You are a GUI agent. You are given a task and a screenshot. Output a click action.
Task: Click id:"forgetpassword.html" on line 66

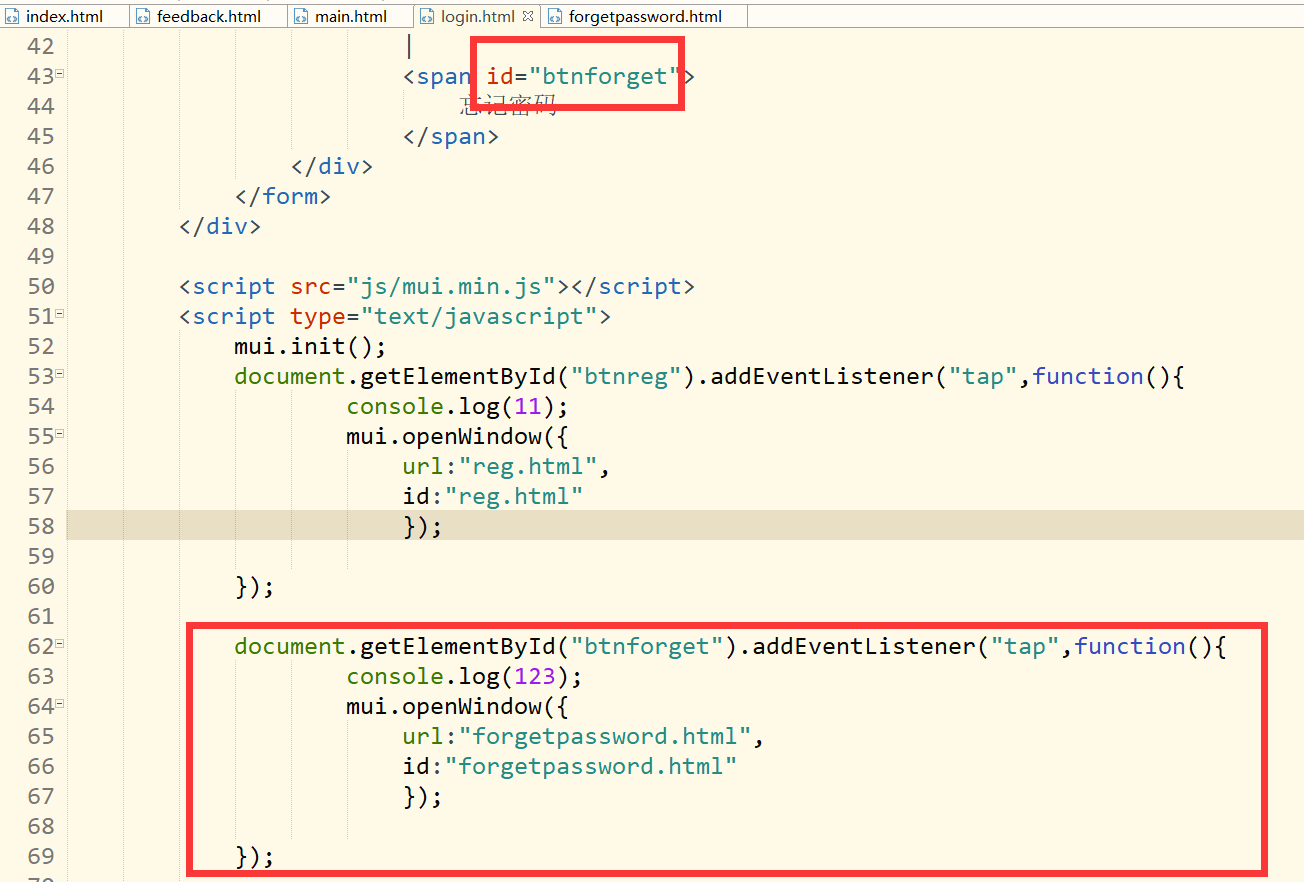coord(570,766)
